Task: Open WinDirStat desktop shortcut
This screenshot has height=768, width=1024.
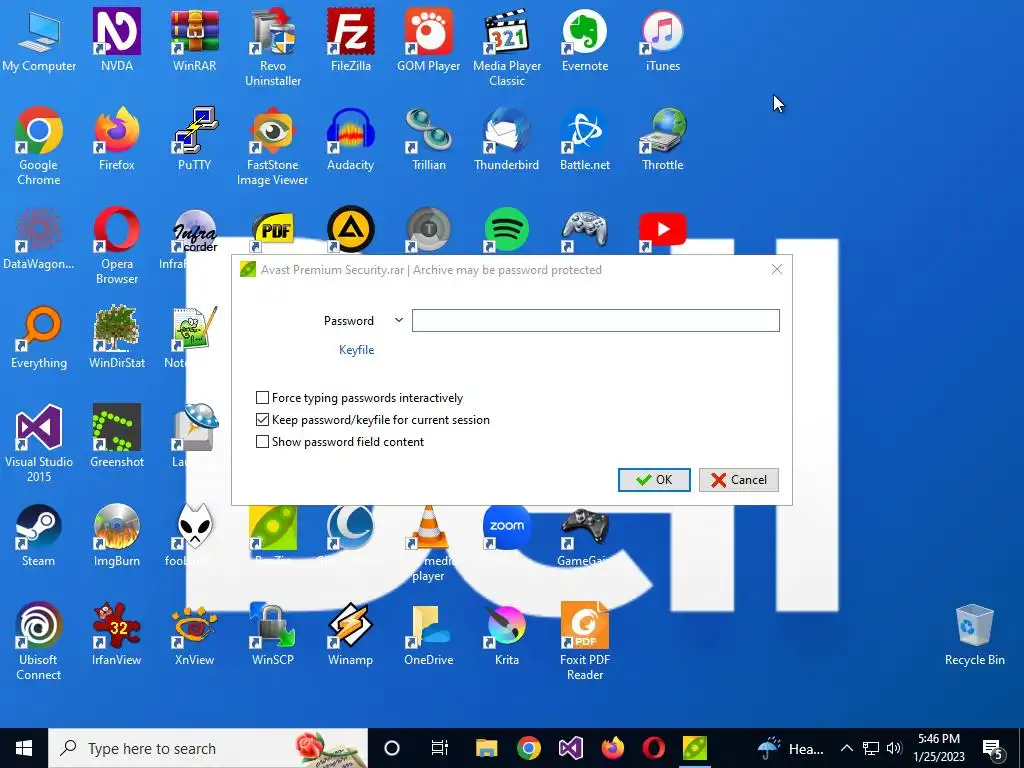Action: coord(117,337)
